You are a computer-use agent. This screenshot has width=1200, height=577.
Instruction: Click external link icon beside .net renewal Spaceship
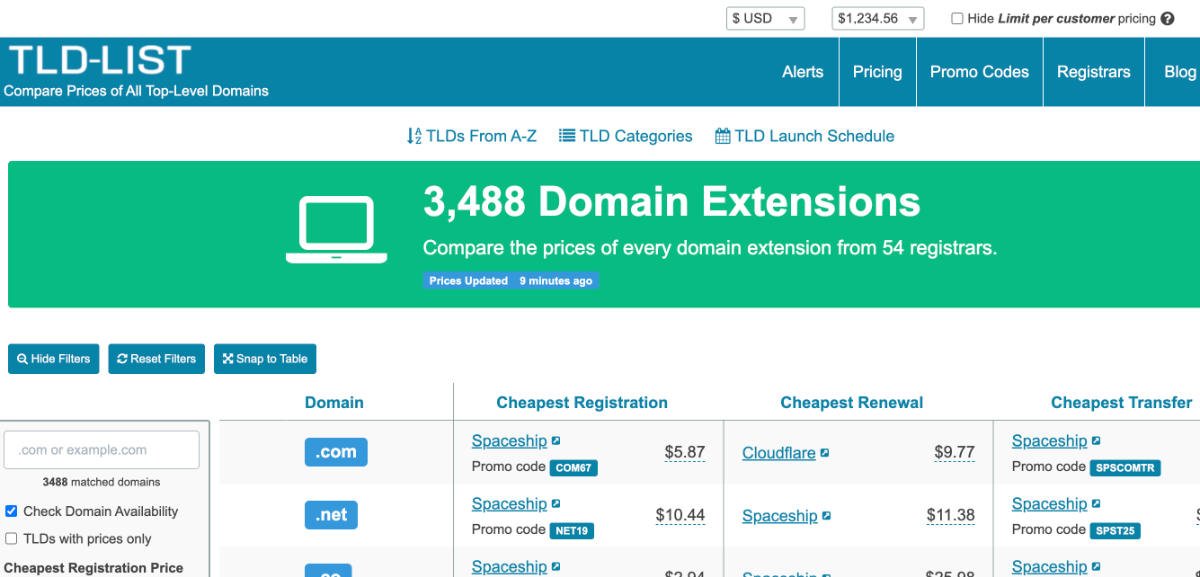click(x=826, y=516)
